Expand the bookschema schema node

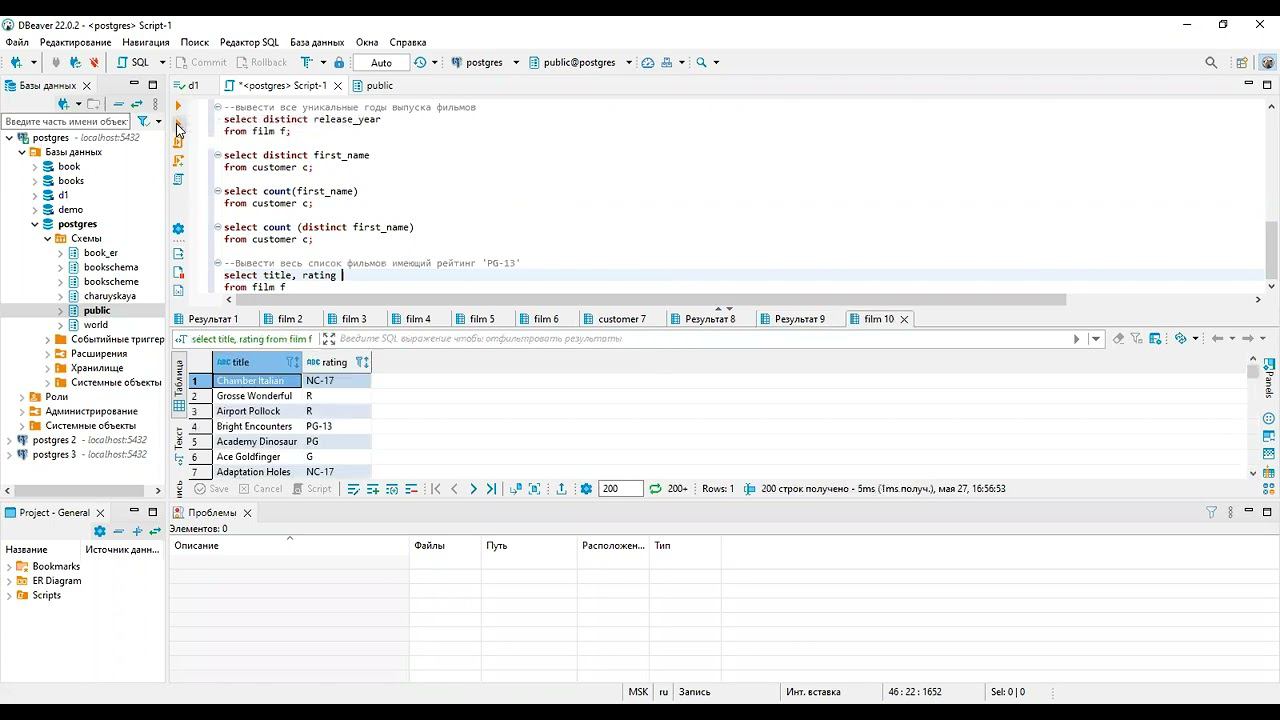coord(60,267)
